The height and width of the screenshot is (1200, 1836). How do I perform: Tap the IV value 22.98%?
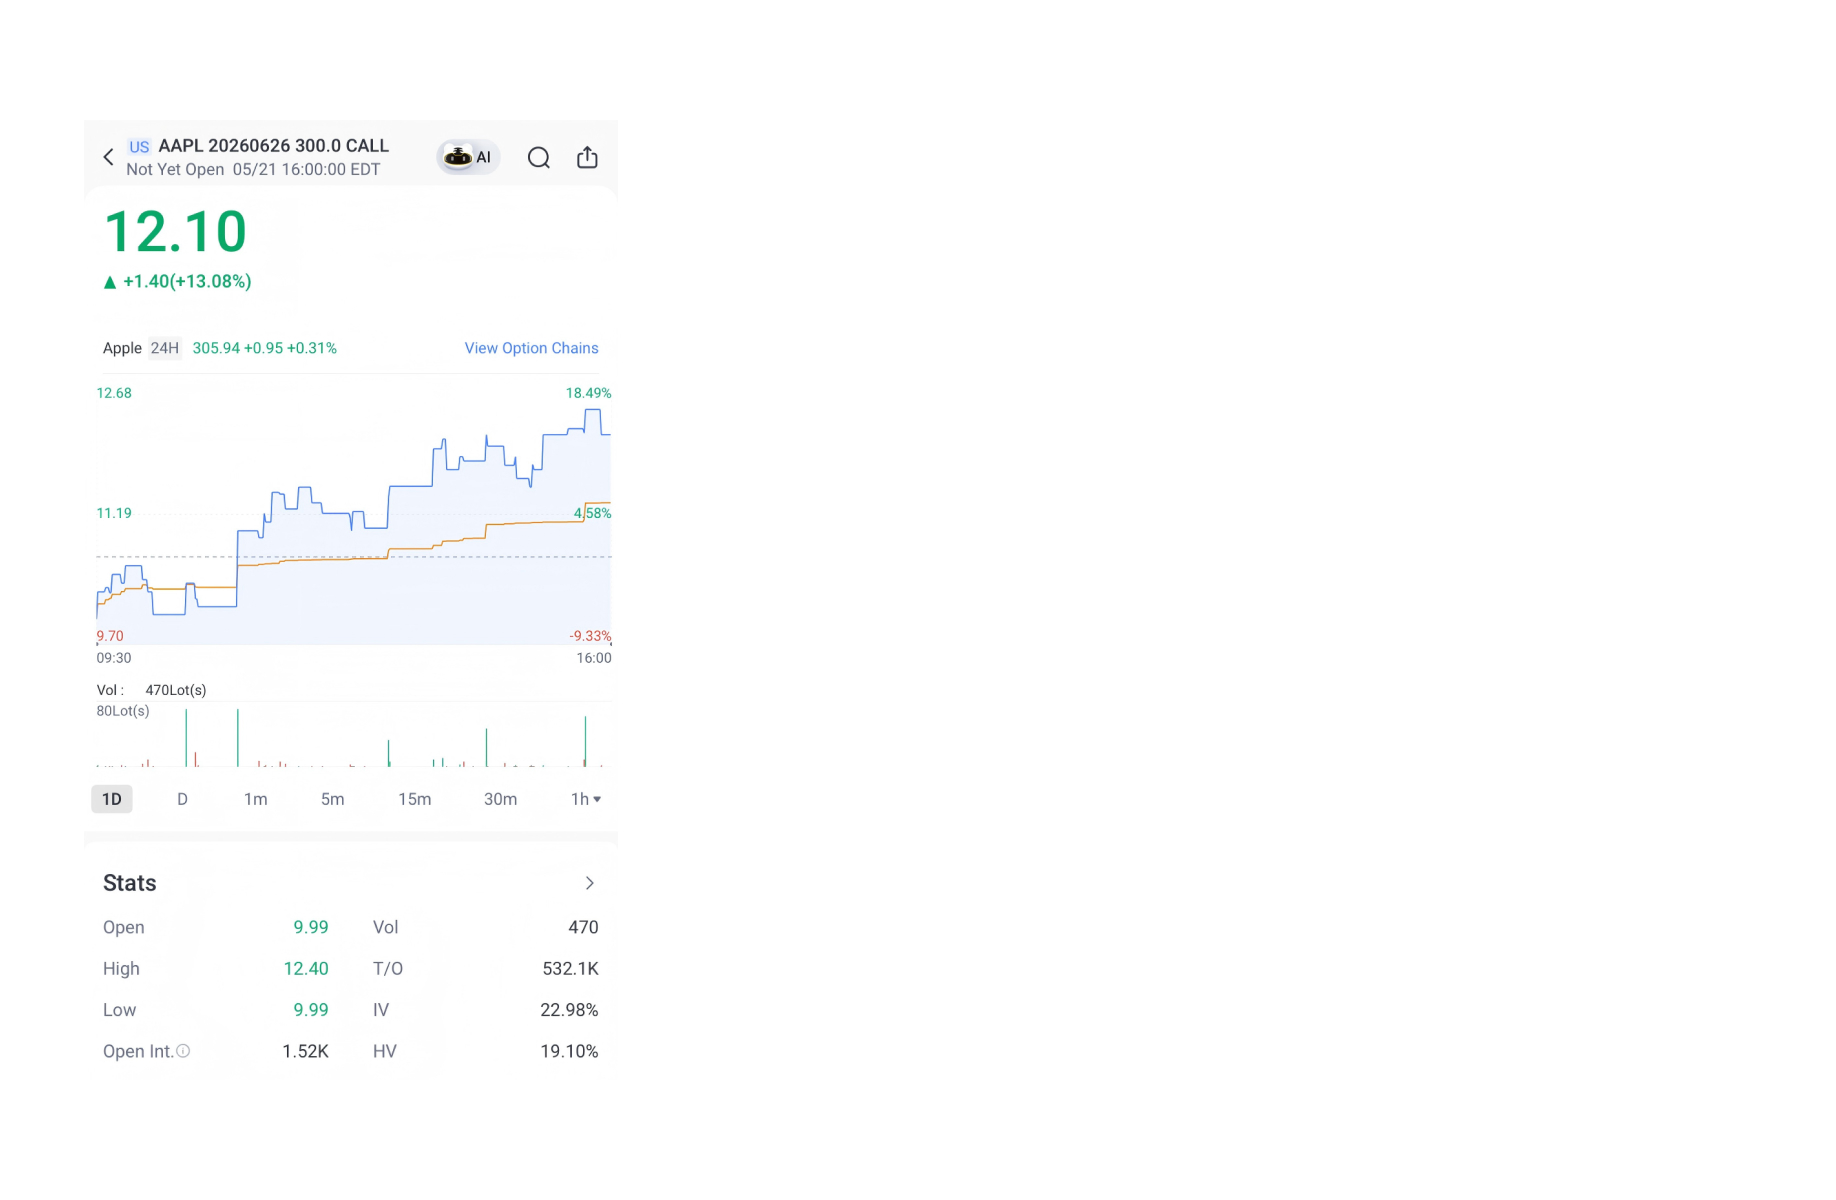click(x=569, y=1010)
